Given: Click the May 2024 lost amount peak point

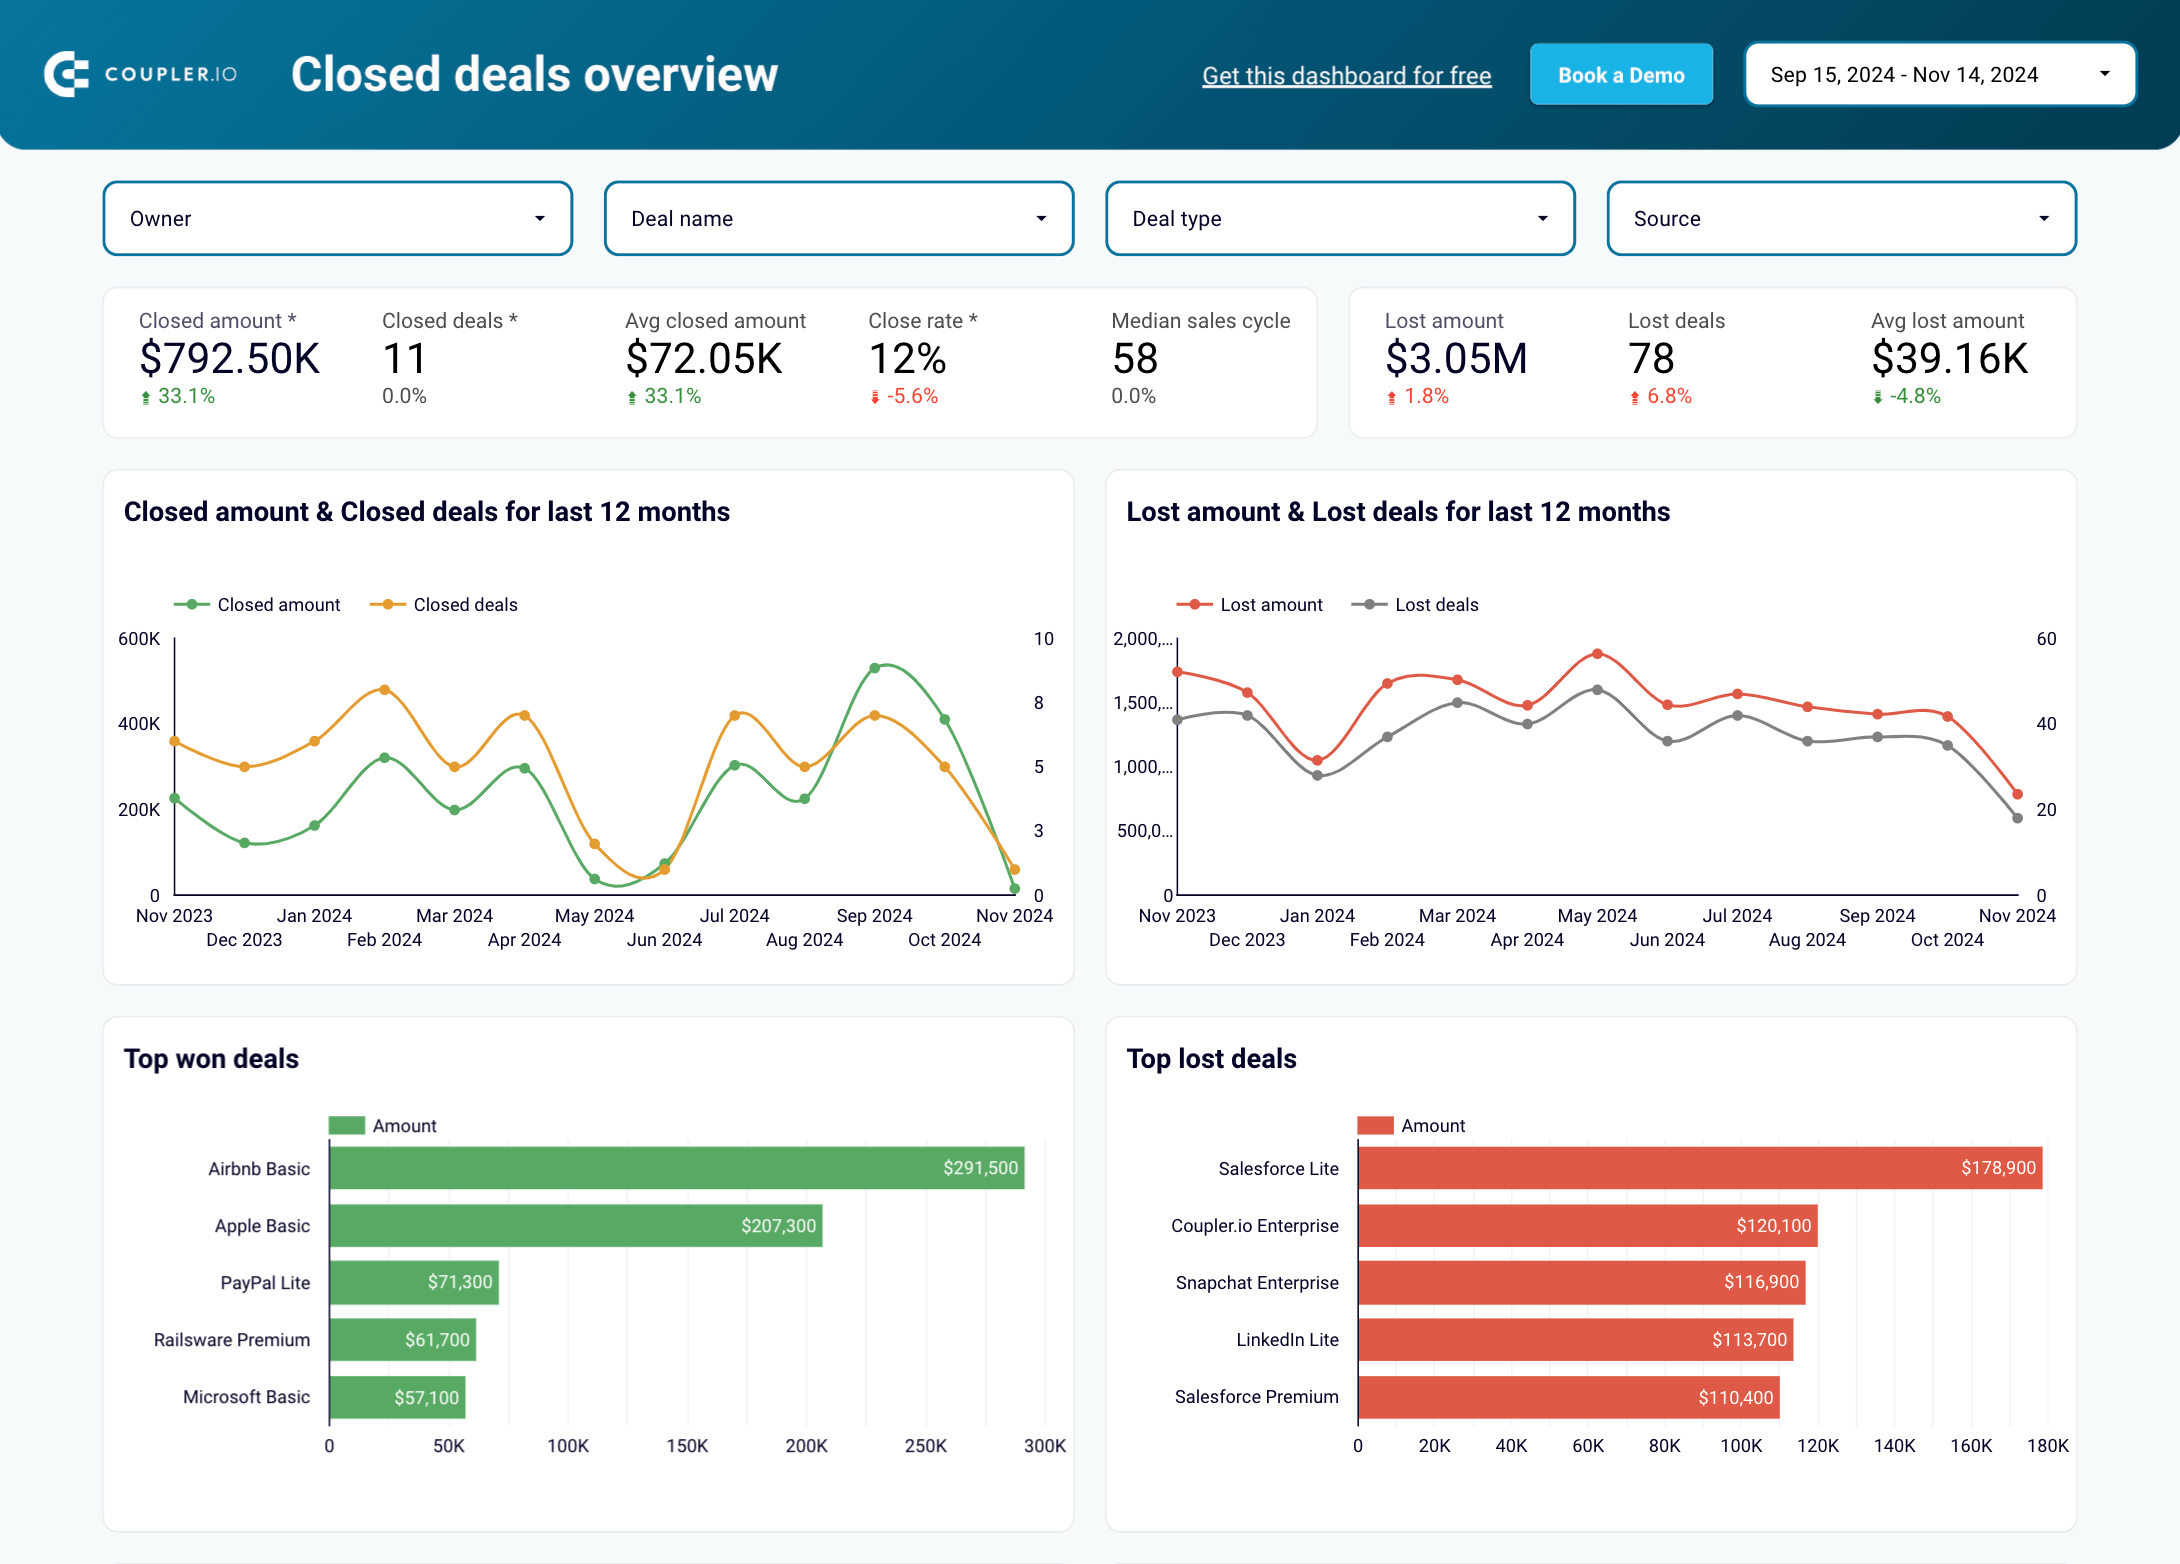Looking at the screenshot, I should (1597, 654).
